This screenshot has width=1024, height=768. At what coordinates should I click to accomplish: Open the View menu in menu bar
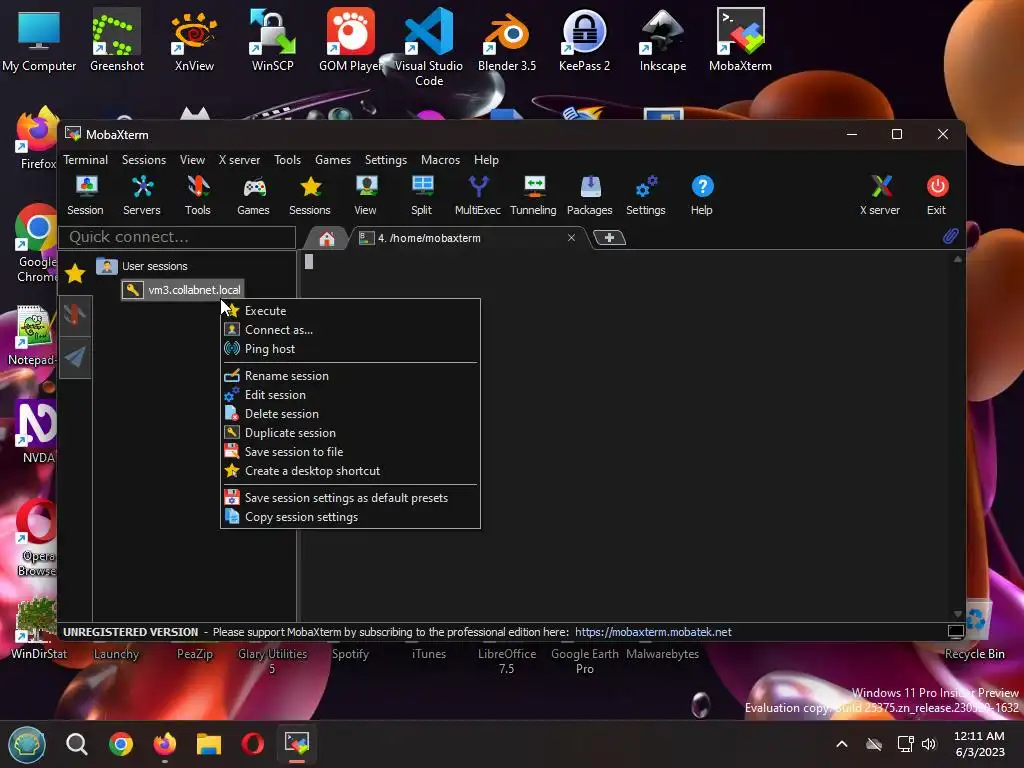pyautogui.click(x=192, y=160)
